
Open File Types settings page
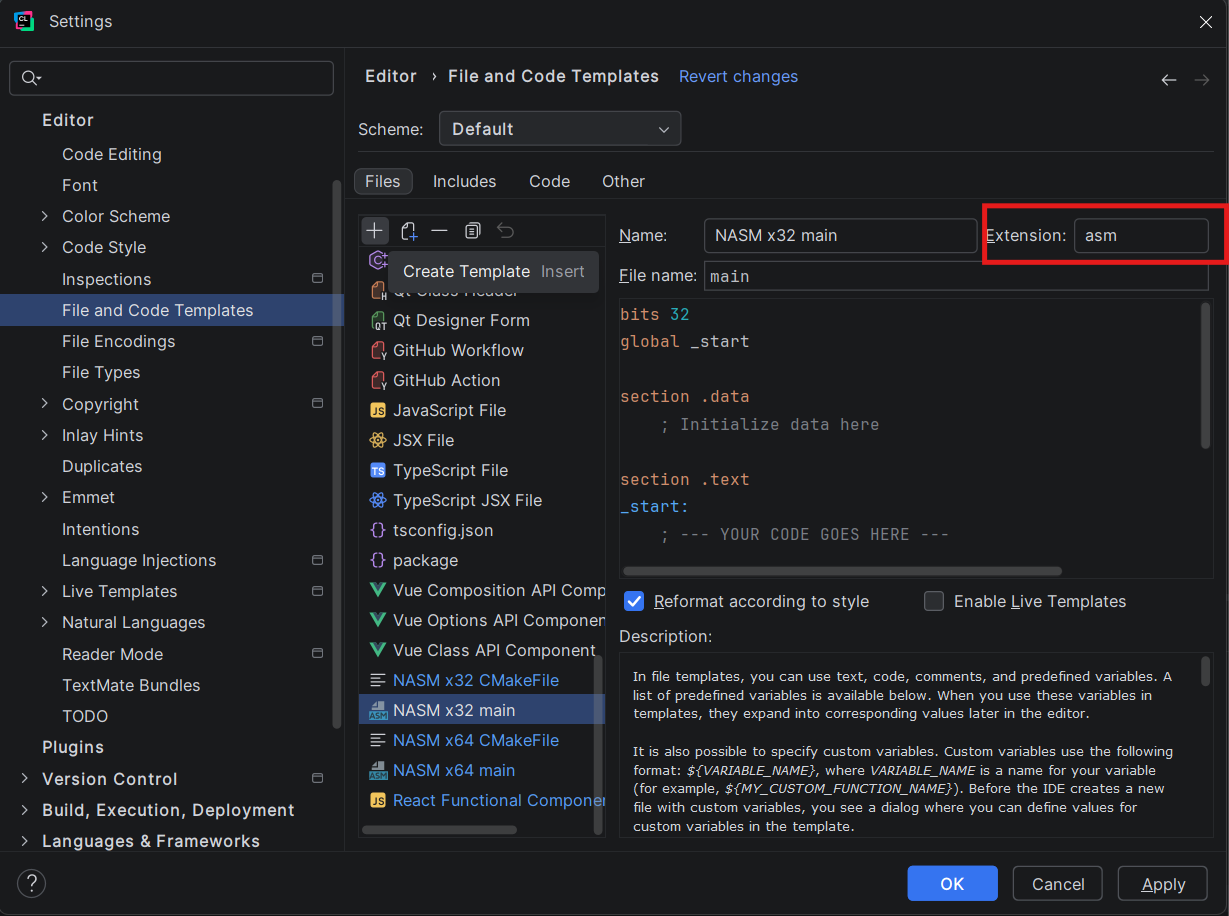[101, 372]
